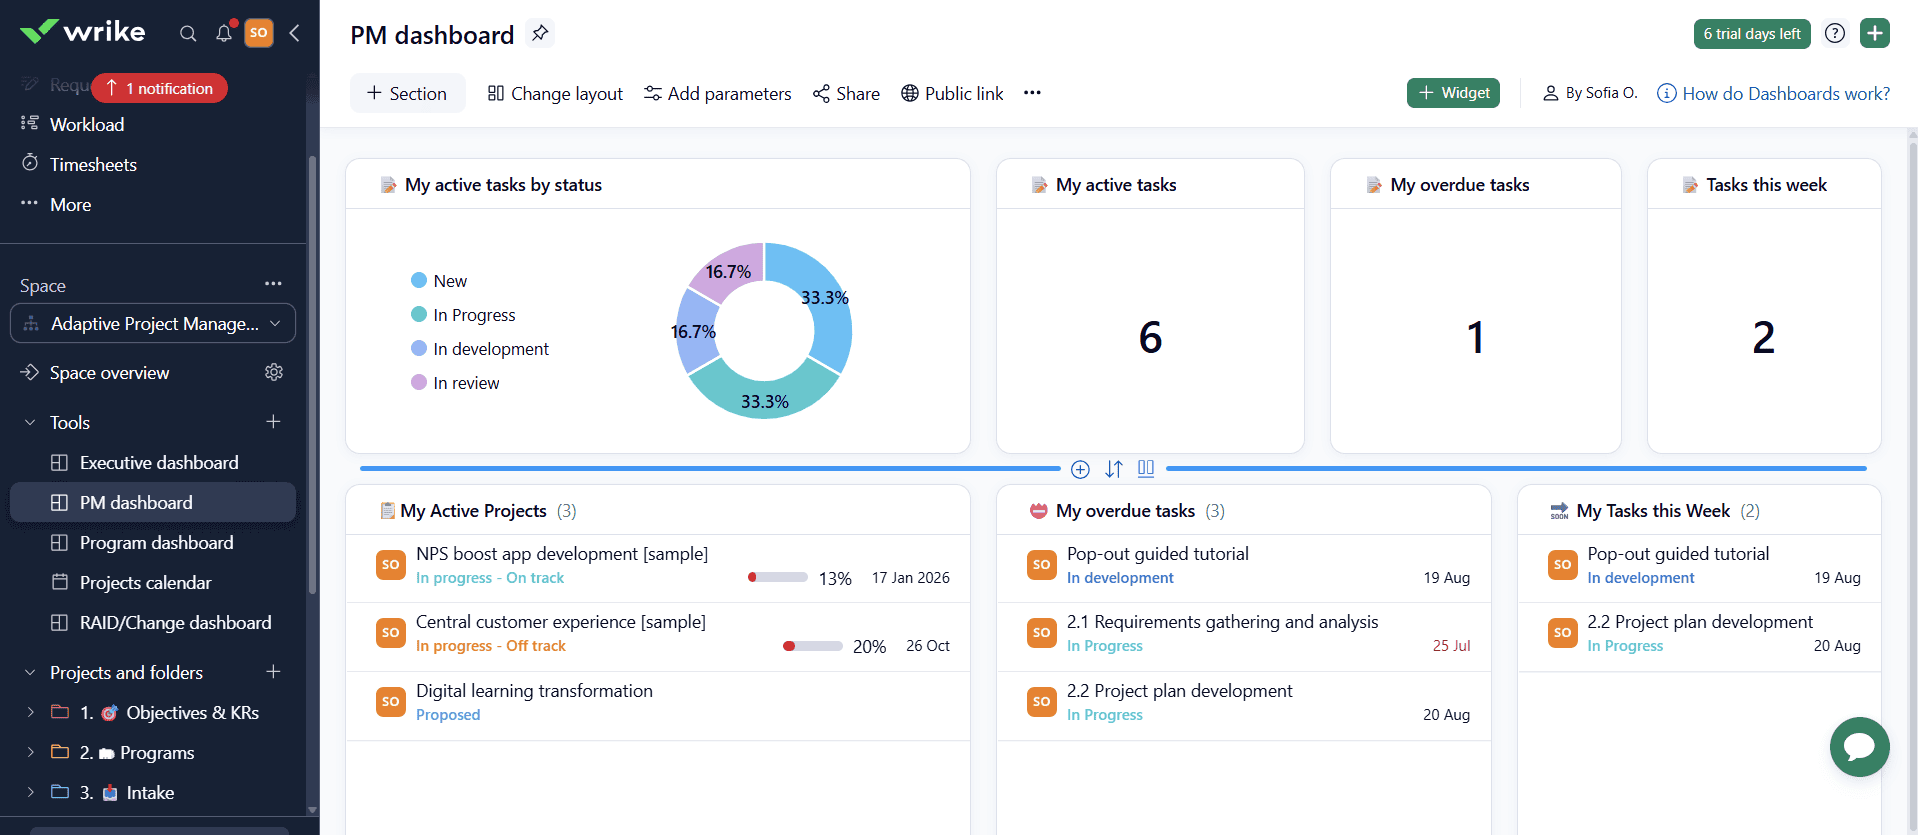Expand the Objectives & KRs folder
This screenshot has height=835, width=1918.
30,713
